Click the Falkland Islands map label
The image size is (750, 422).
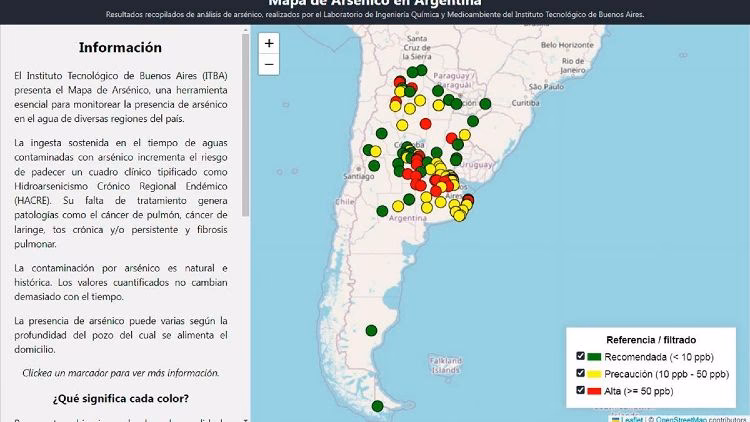point(446,365)
